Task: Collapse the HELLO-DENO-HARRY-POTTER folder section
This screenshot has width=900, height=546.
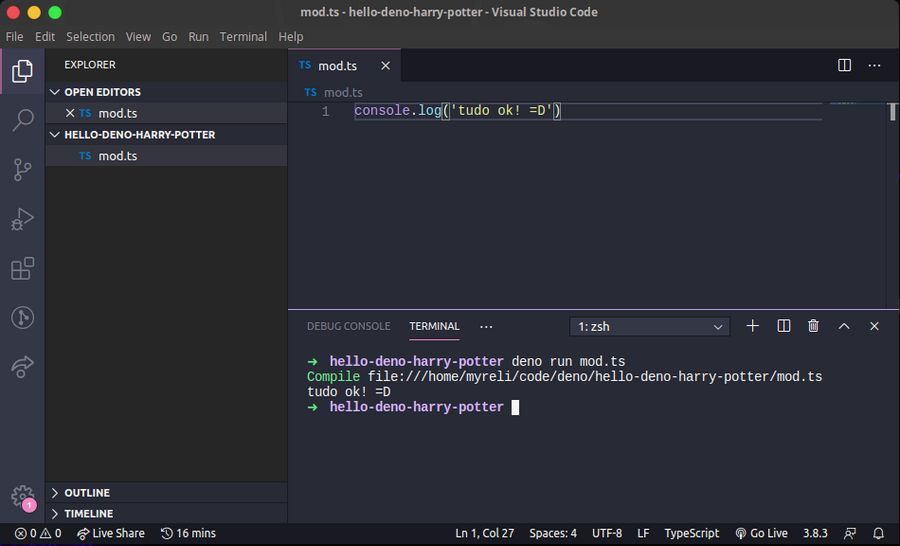Action: 139,135
